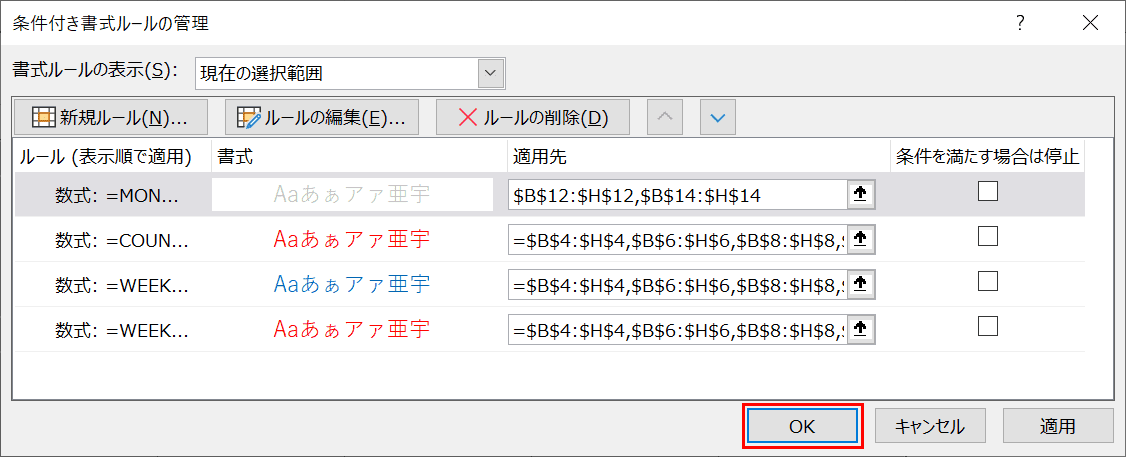
Task: Click range selector icon in blue =WEEK... rule row
Action: tap(861, 285)
